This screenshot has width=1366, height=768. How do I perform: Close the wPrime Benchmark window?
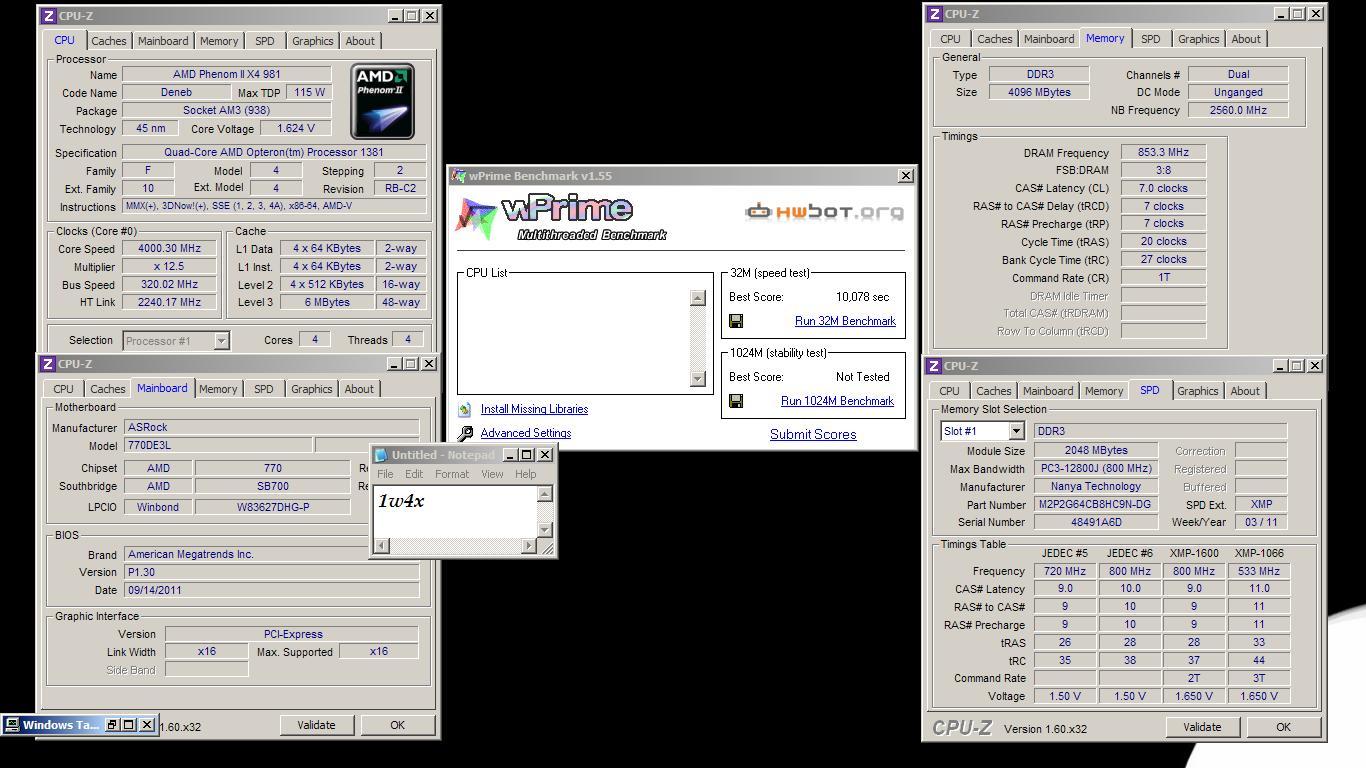click(x=905, y=176)
